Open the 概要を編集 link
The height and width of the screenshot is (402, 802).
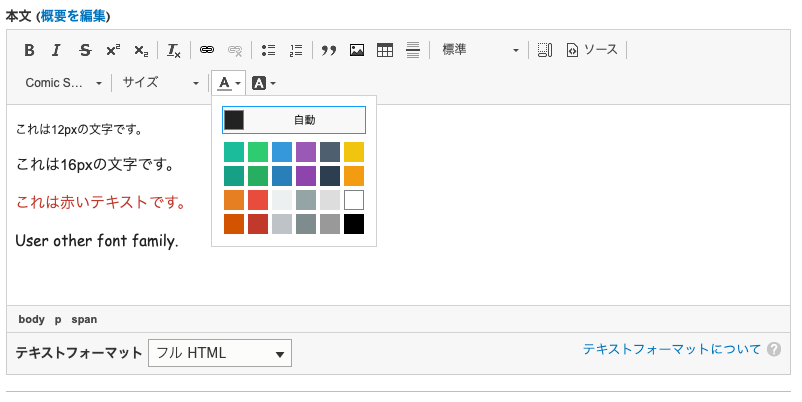pos(73,16)
